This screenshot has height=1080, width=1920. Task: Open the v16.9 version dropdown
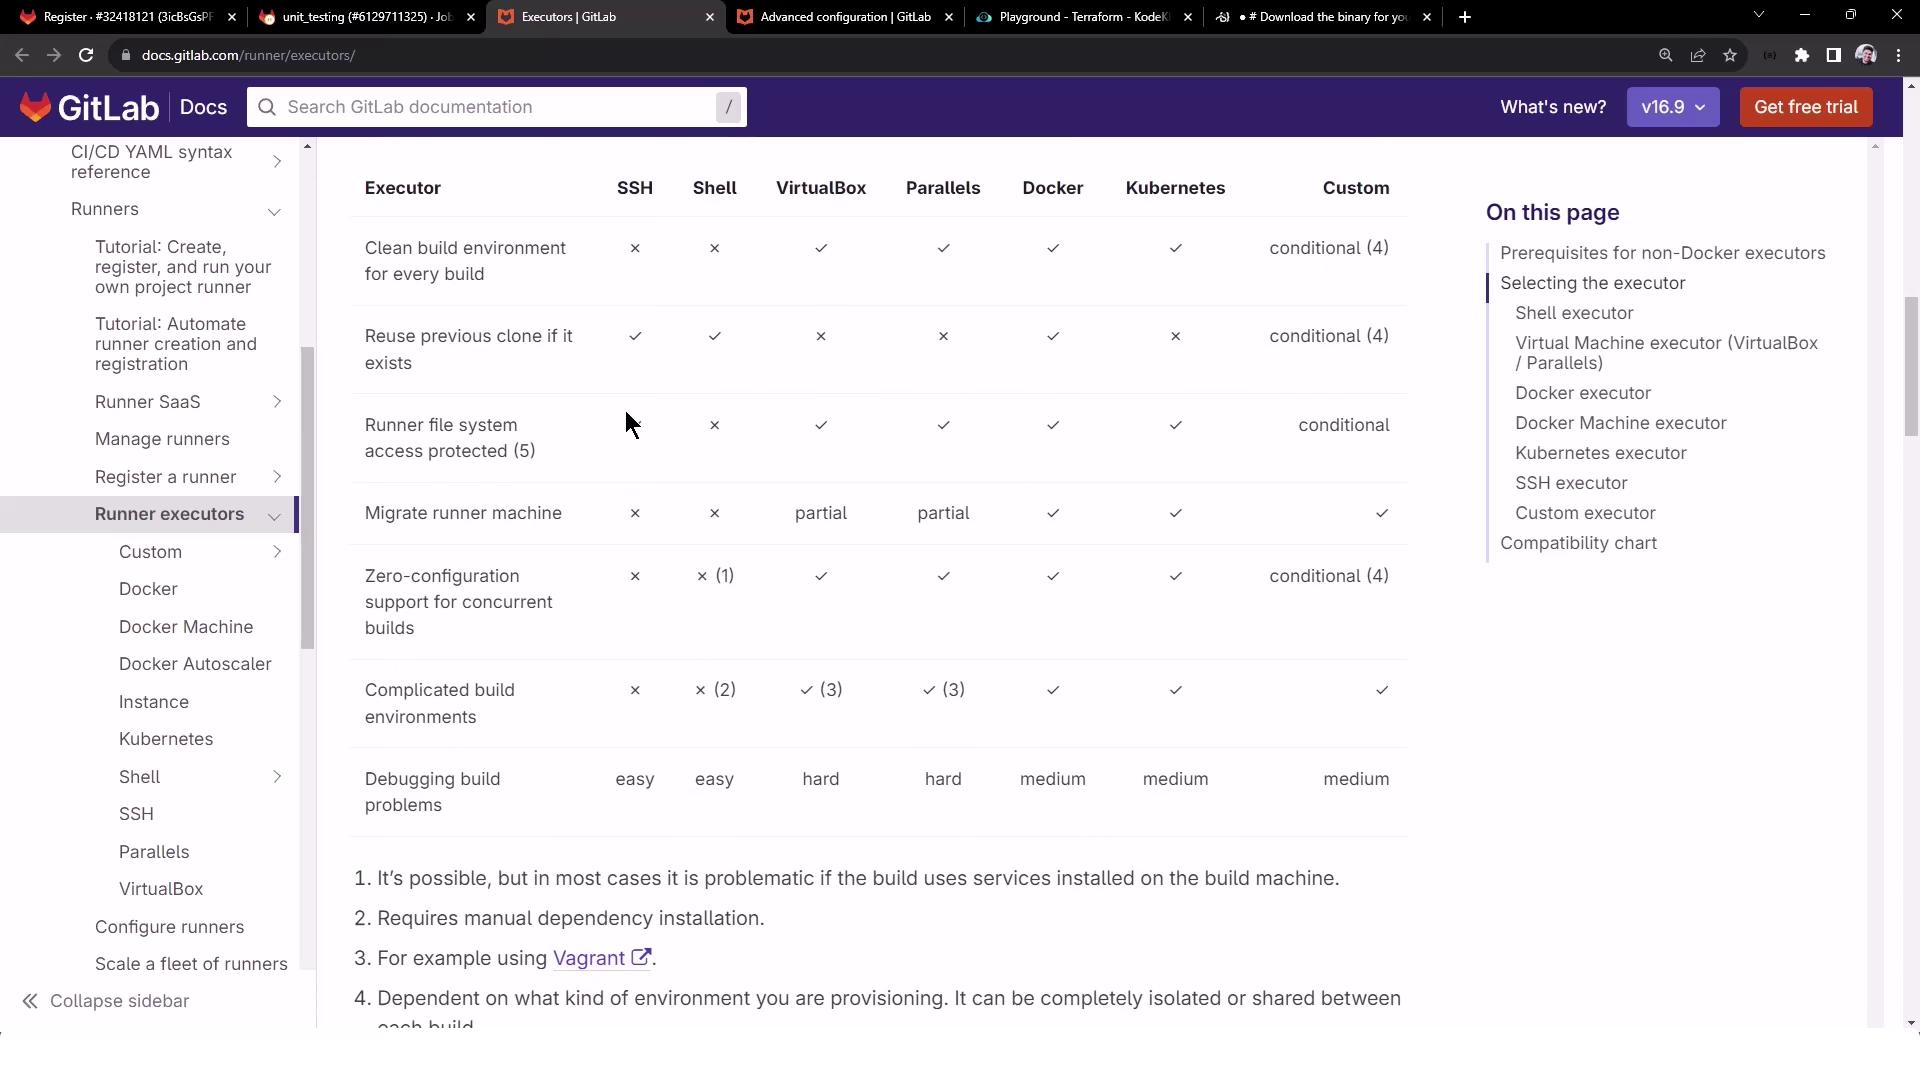click(x=1673, y=107)
